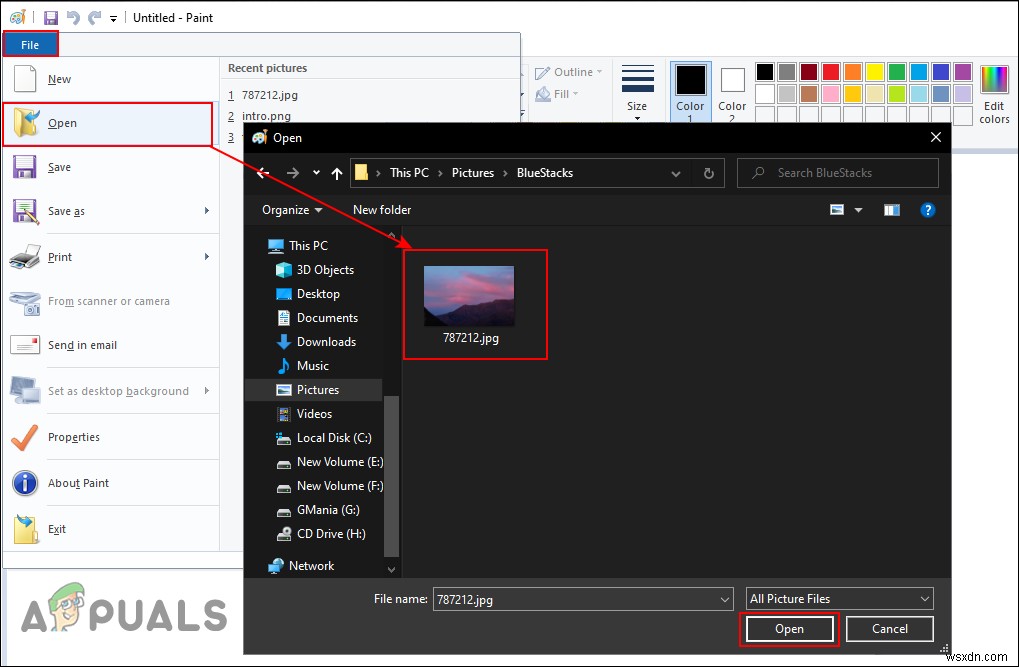This screenshot has height=667, width=1019.
Task: Click the up-one-level arrow in Open dialog
Action: 337,172
